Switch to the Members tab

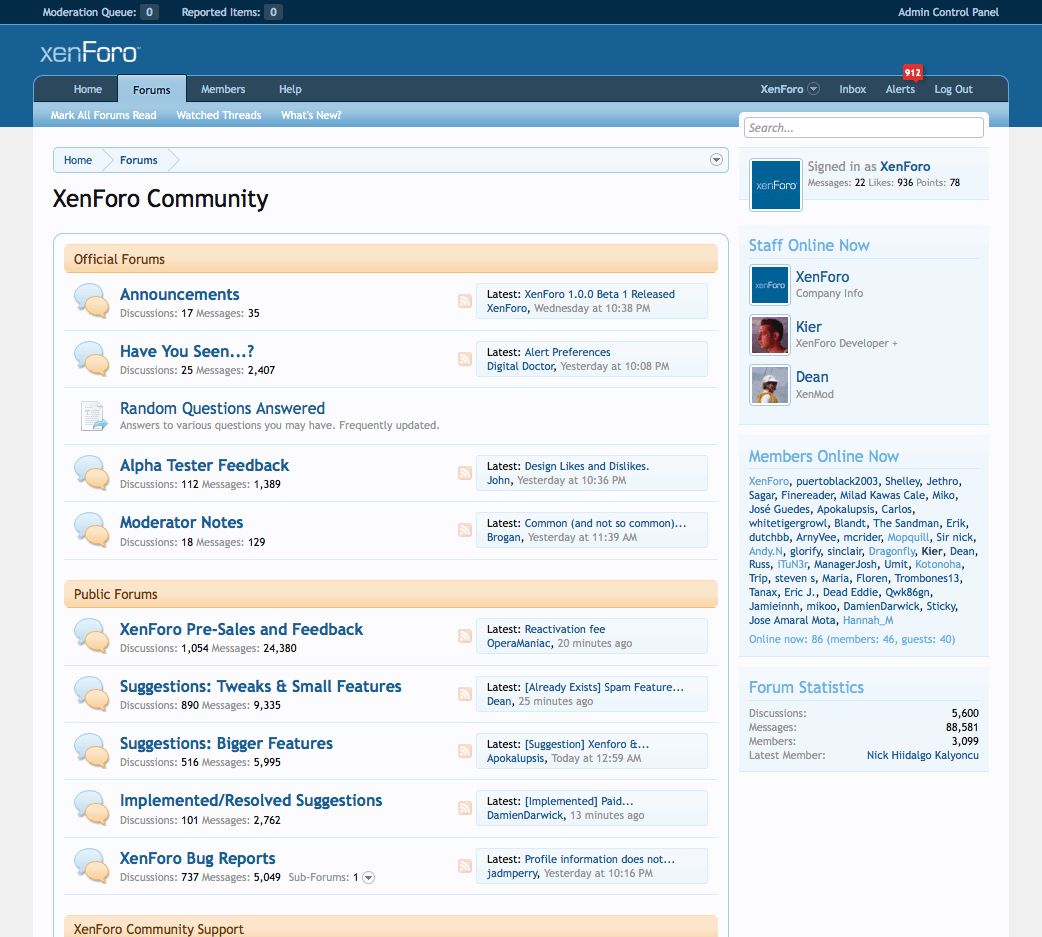click(222, 89)
